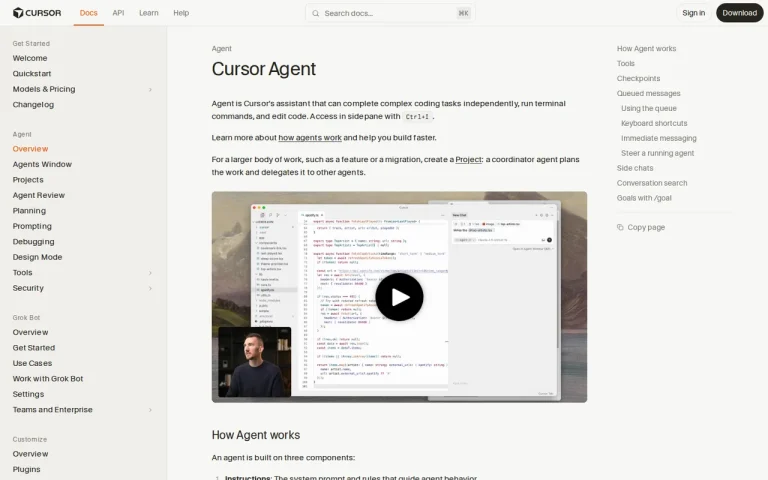The height and width of the screenshot is (480, 768).
Task: Open Prompting page
Action: click(x=32, y=226)
